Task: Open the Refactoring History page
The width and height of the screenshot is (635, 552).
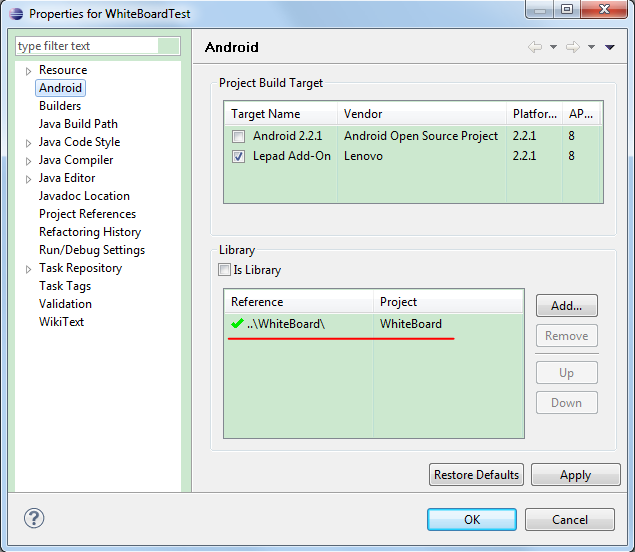Action: [x=90, y=232]
